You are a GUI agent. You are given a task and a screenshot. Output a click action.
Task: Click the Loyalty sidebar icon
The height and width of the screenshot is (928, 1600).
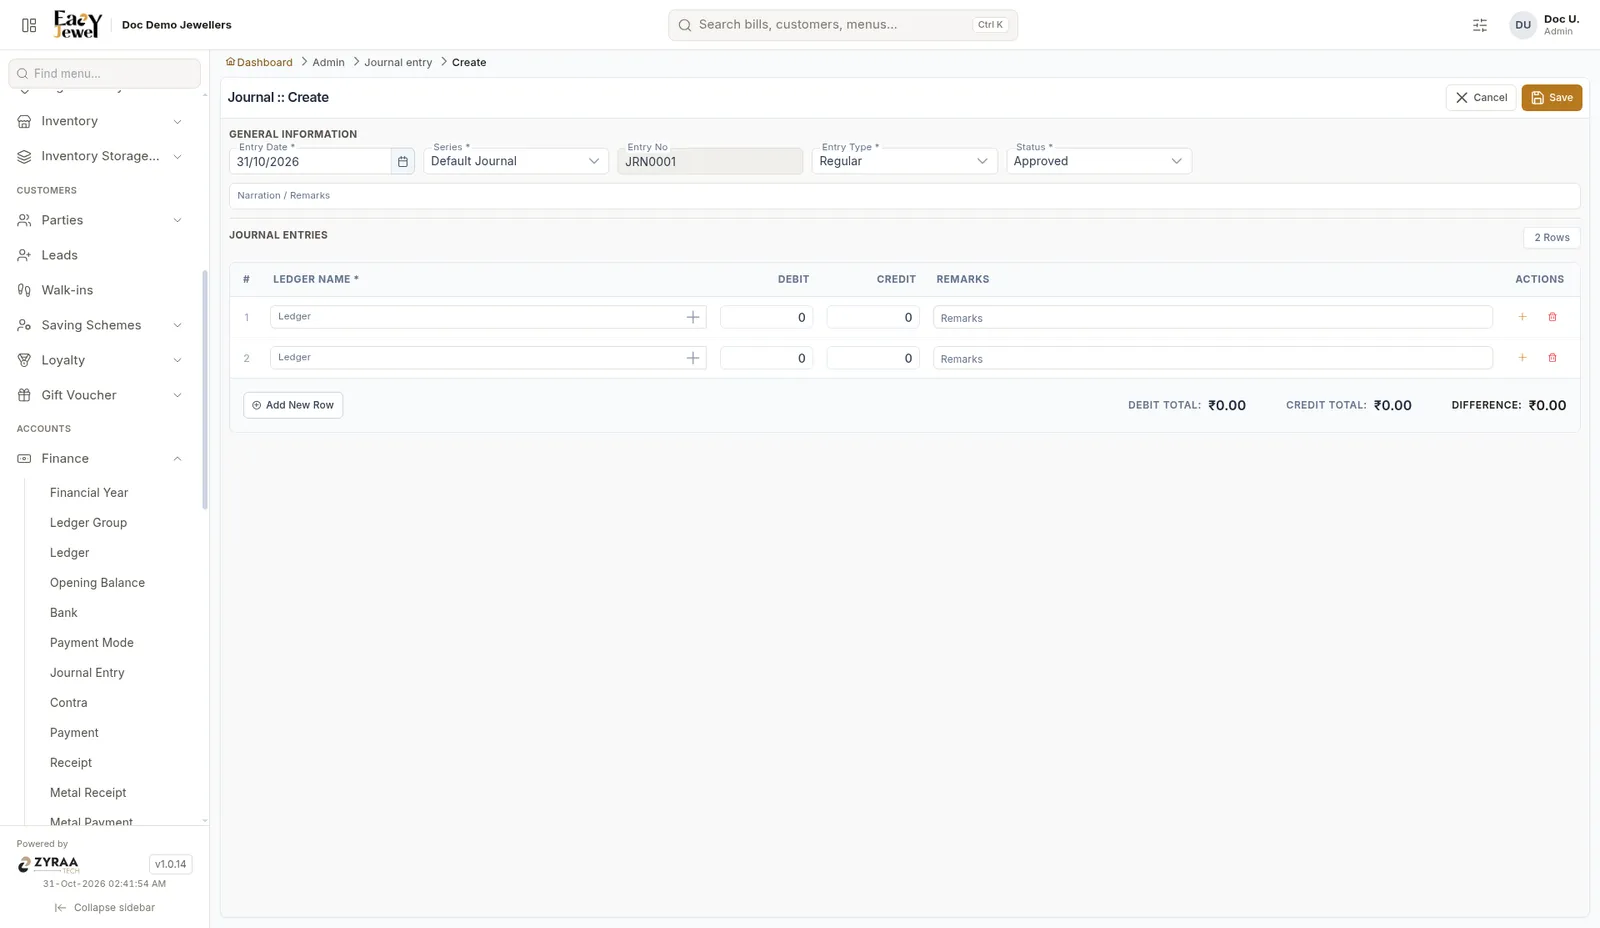click(x=24, y=360)
